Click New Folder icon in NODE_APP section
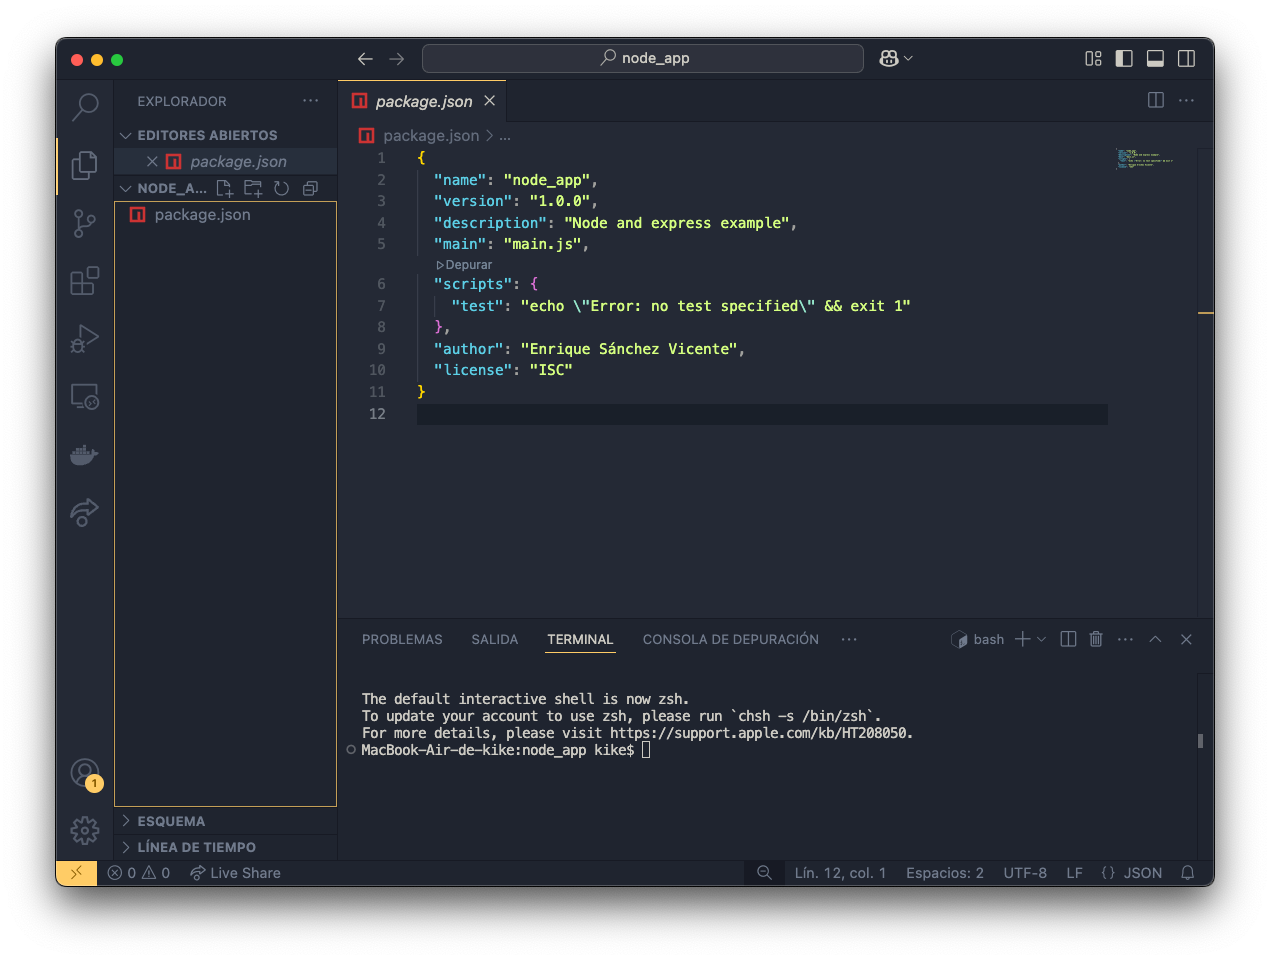Screen dimensions: 1270x960 (x=253, y=188)
